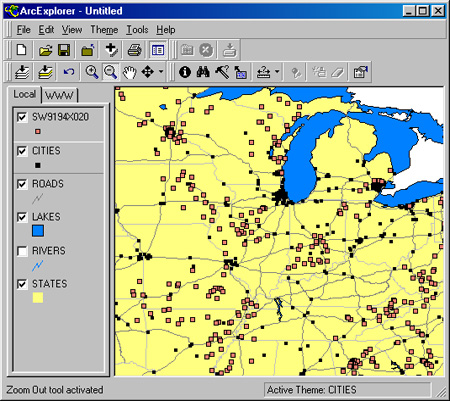Image resolution: width=450 pixels, height=401 pixels.
Task: Select the Measure ruler tool
Action: 263,72
